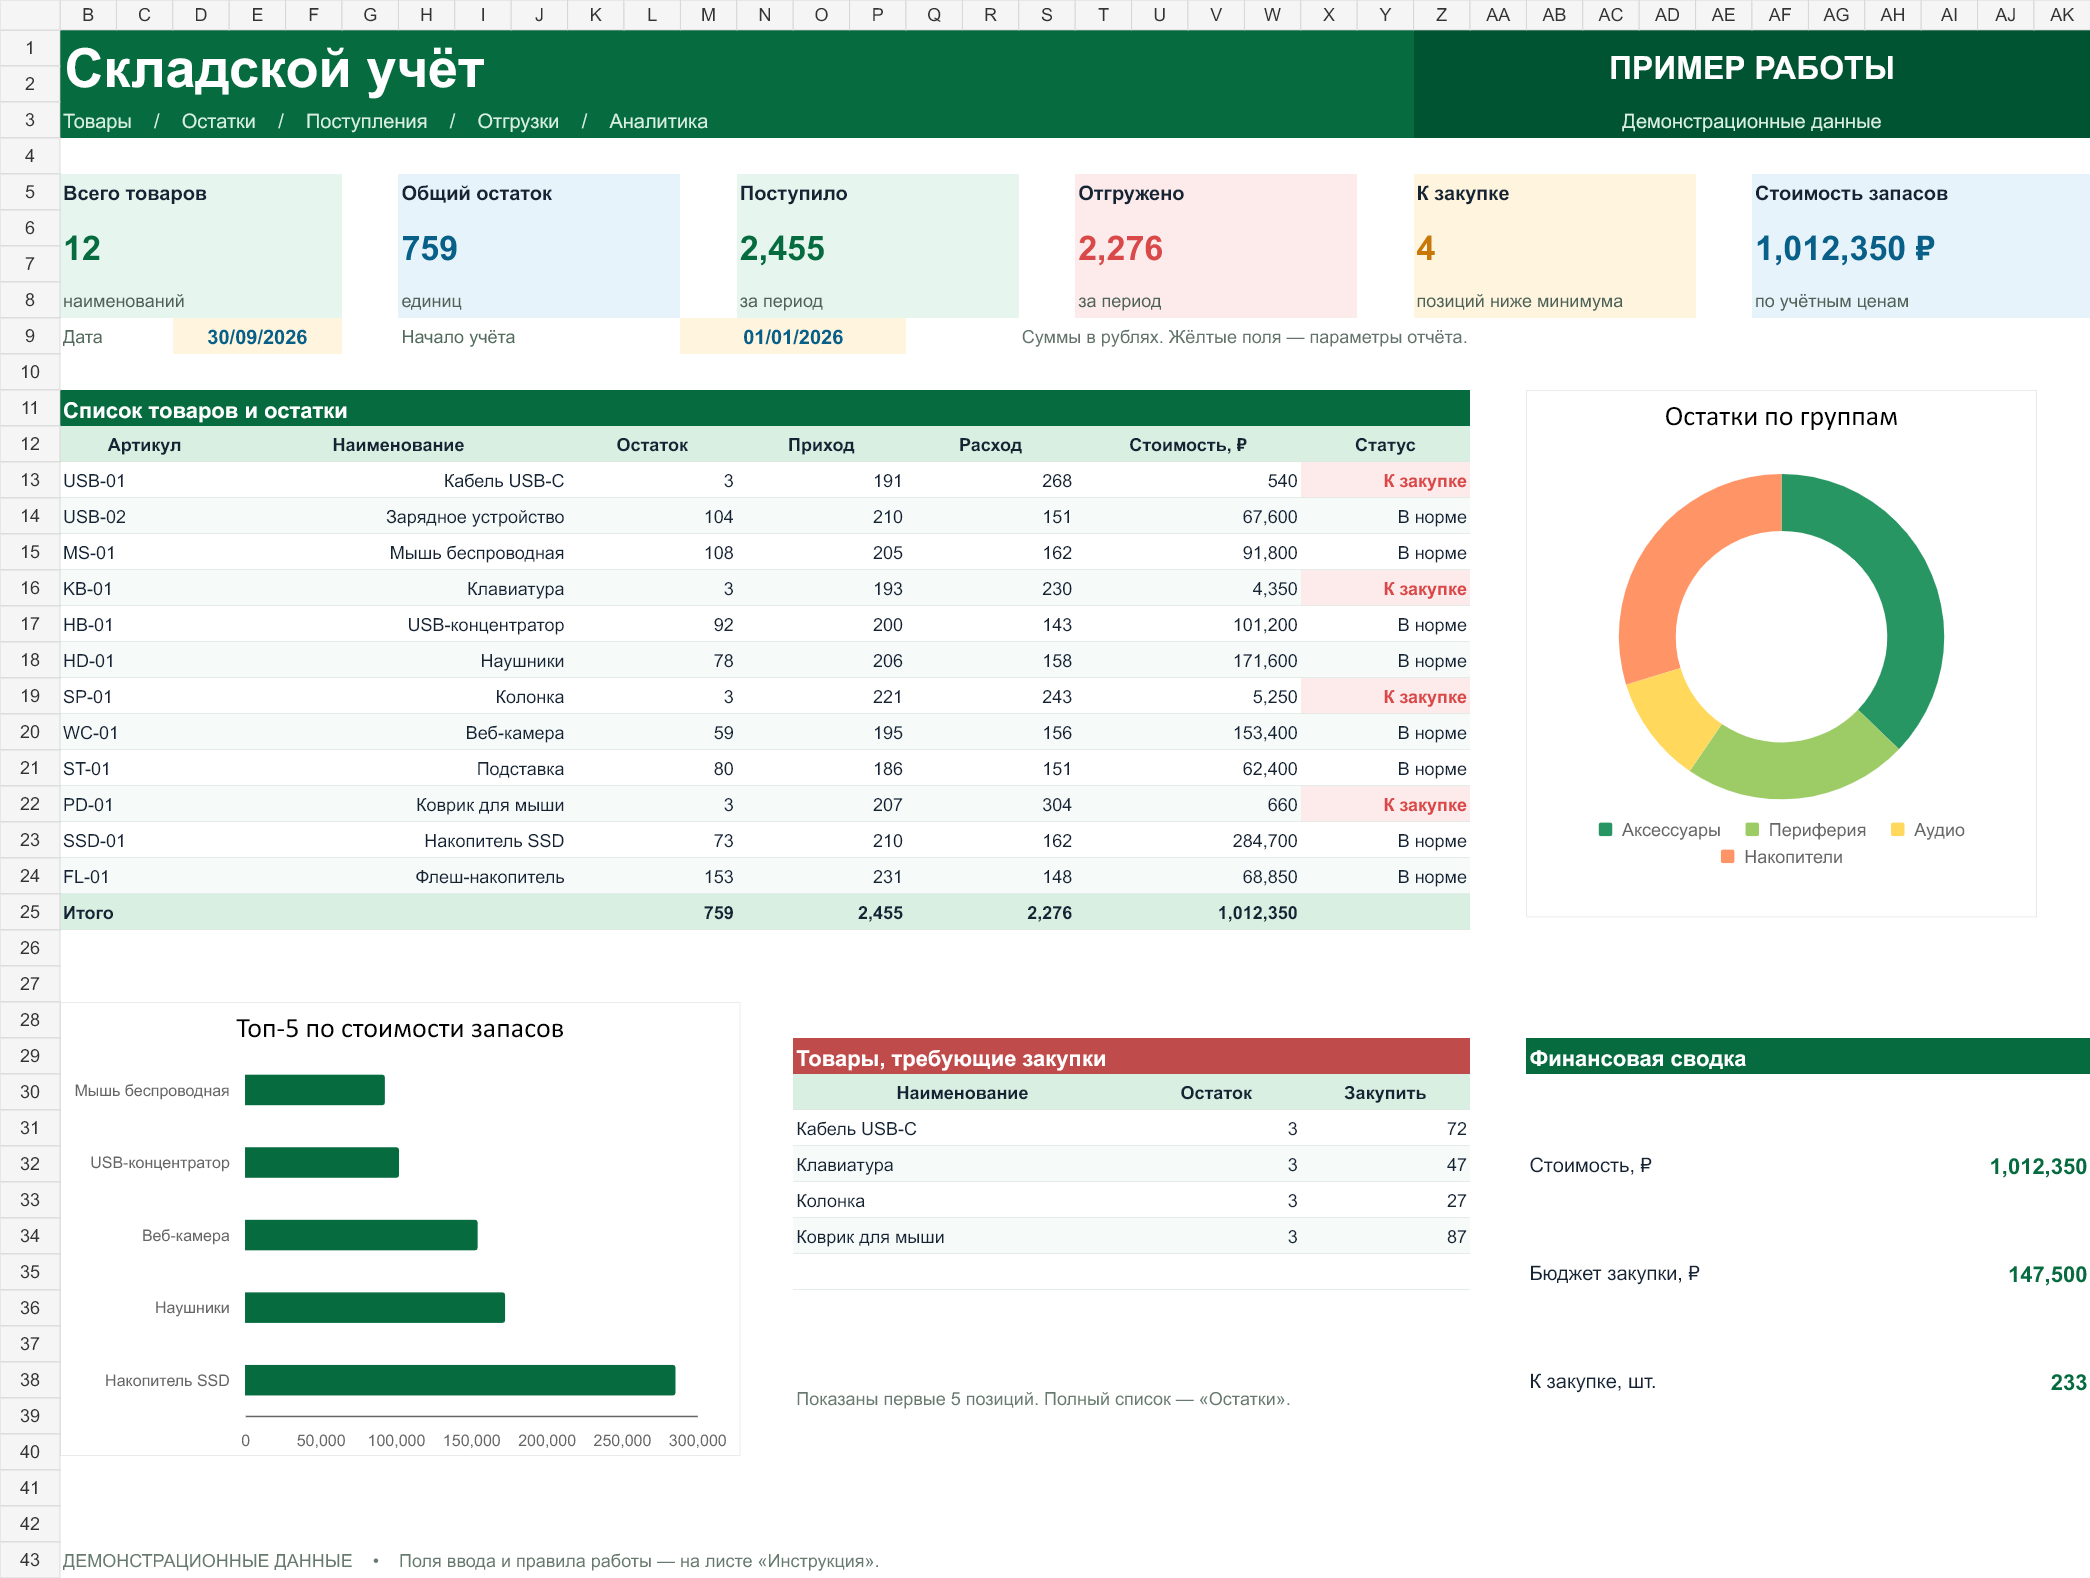2090x1578 pixels.
Task: Open the Аналитика navigation link
Action: 658,121
